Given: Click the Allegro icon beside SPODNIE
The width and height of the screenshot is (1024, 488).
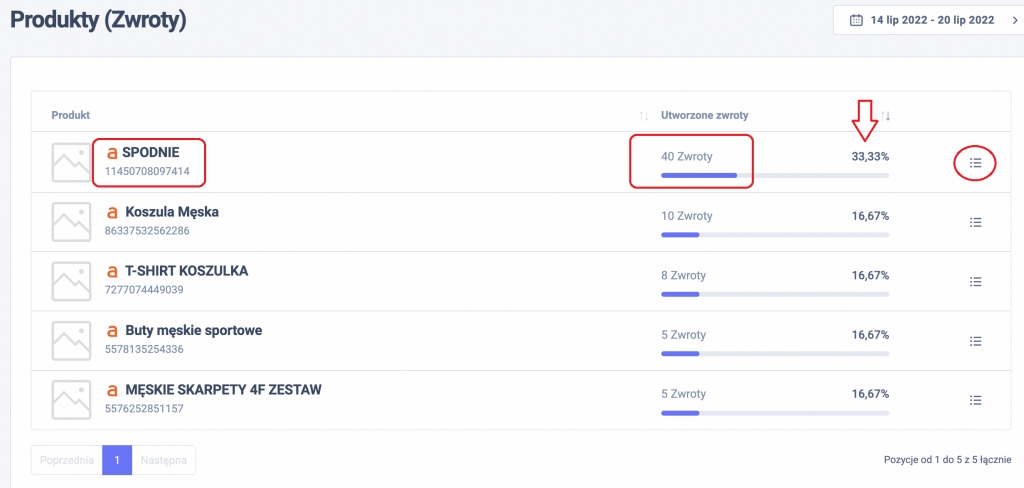Looking at the screenshot, I should [112, 153].
